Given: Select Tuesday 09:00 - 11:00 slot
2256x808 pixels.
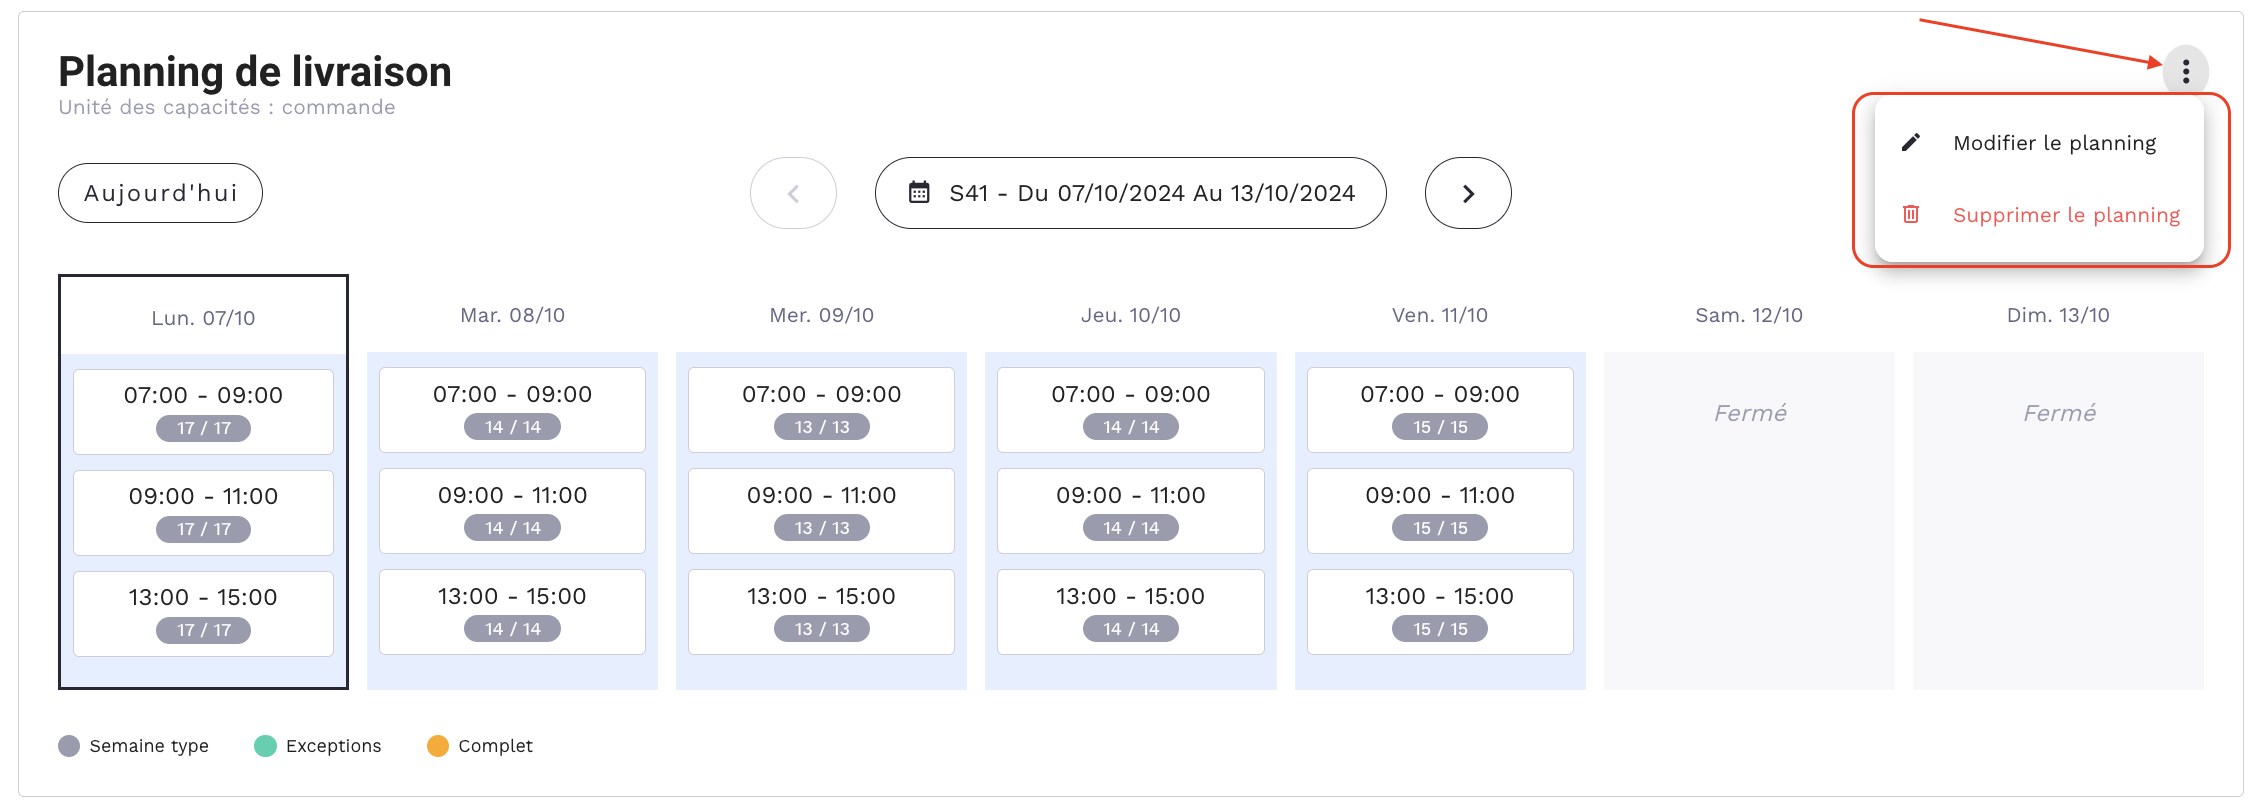Looking at the screenshot, I should pyautogui.click(x=512, y=511).
